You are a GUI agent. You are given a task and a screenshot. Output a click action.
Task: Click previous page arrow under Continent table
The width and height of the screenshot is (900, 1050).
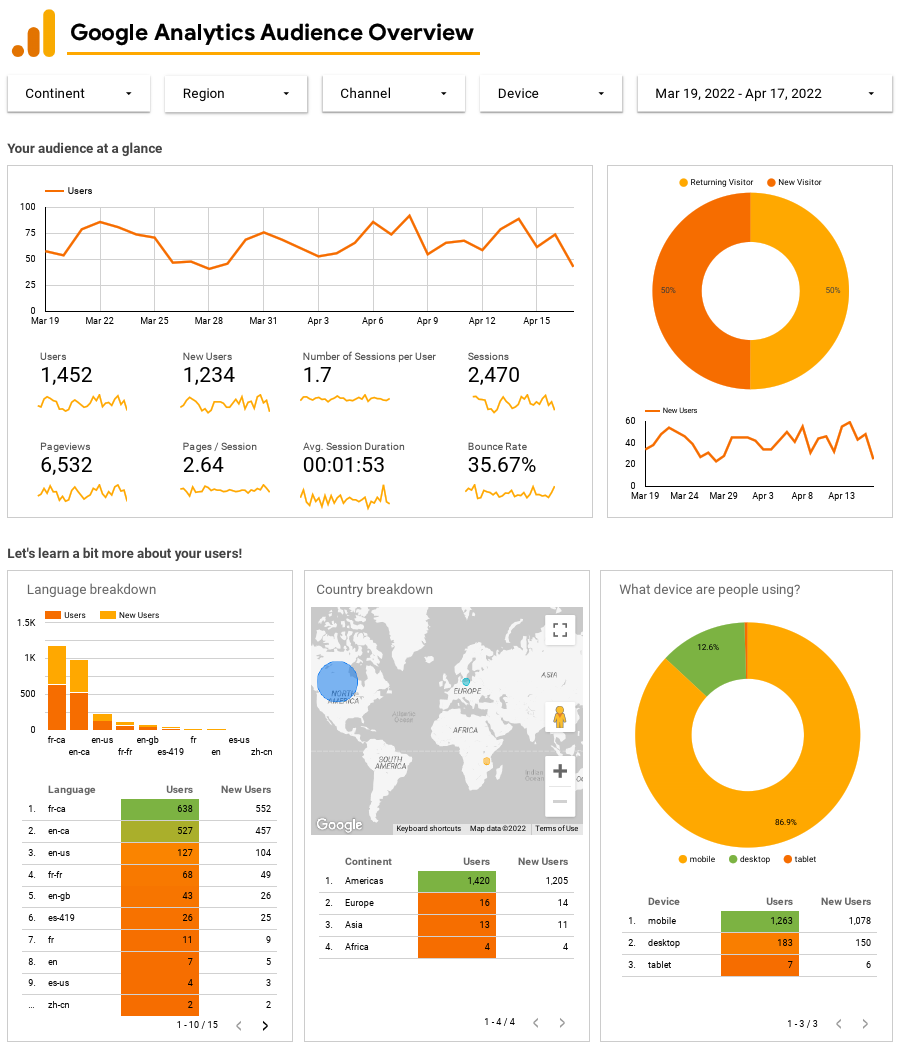[535, 1023]
